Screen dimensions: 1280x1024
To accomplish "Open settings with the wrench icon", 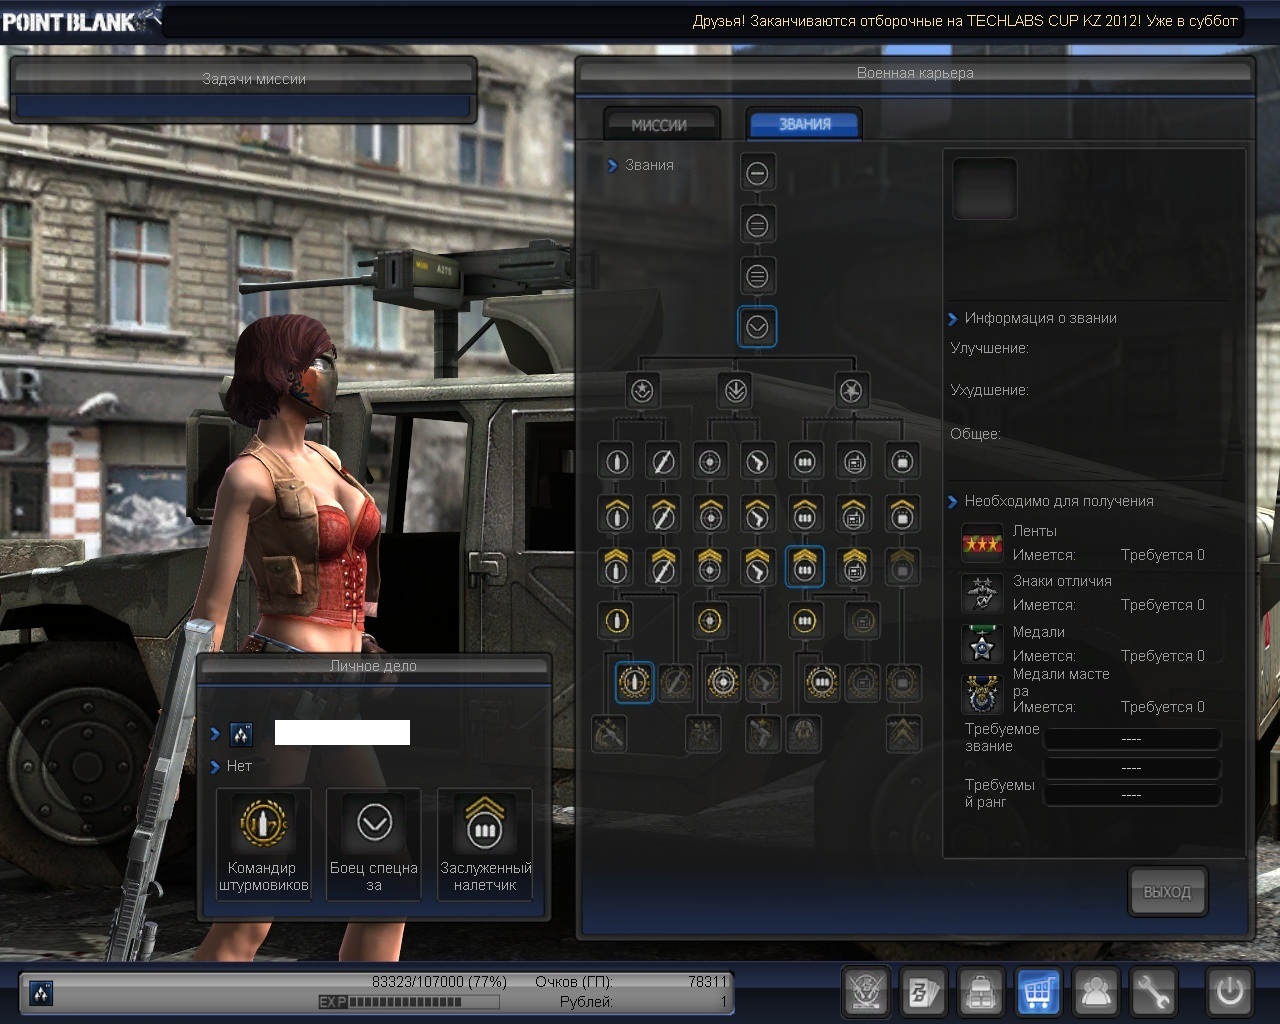I will coord(1153,992).
